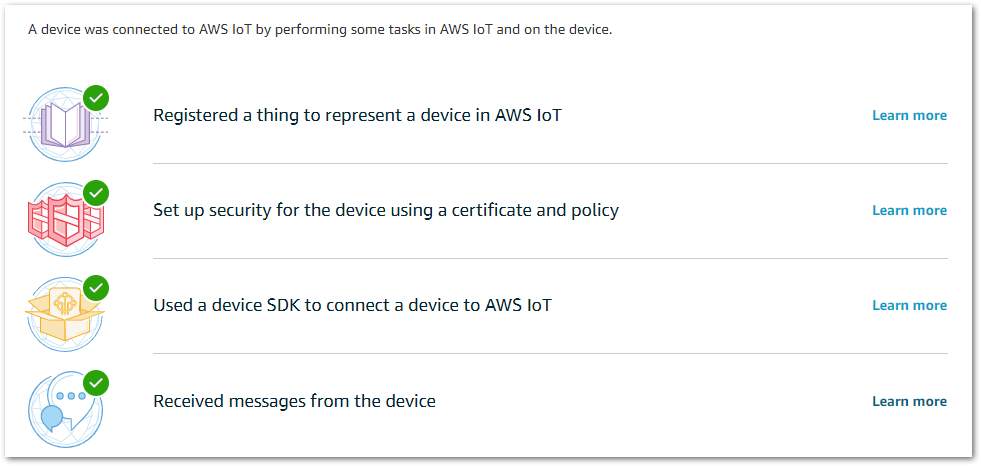Click the yellow SDK box icon
Viewport: 981px width, 466px height.
[x=65, y=316]
